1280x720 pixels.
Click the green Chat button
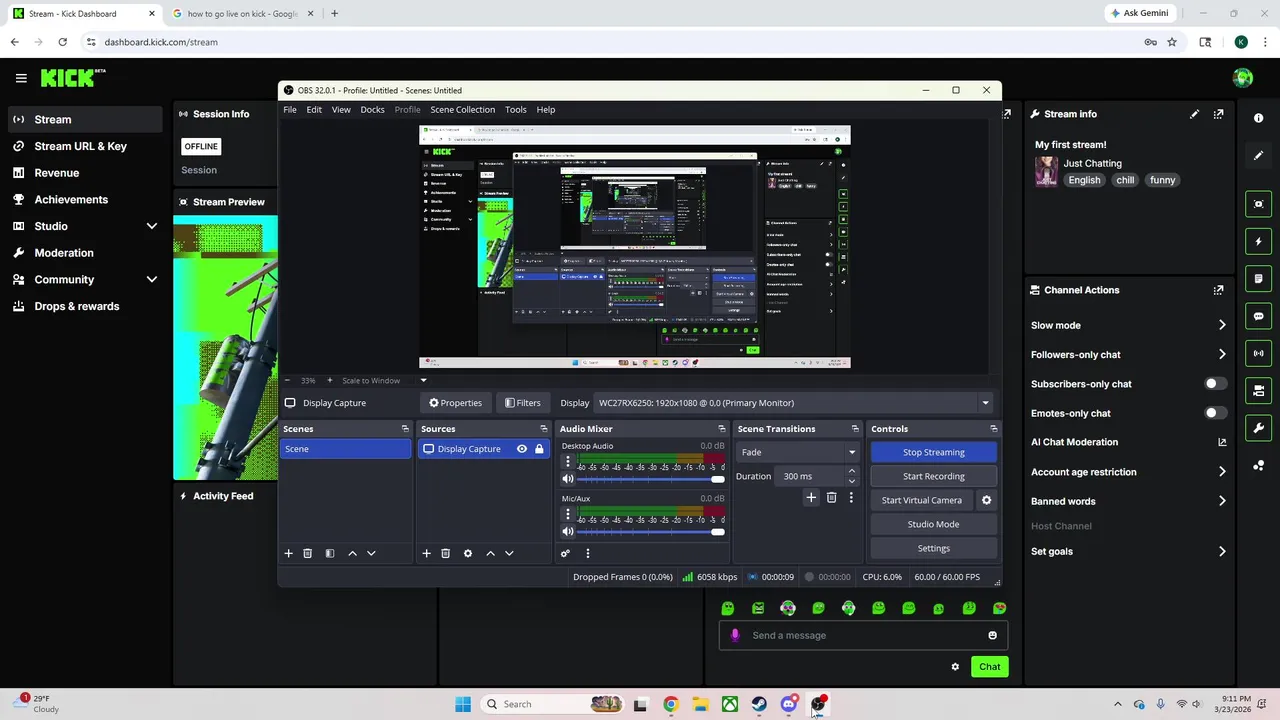[x=989, y=667]
